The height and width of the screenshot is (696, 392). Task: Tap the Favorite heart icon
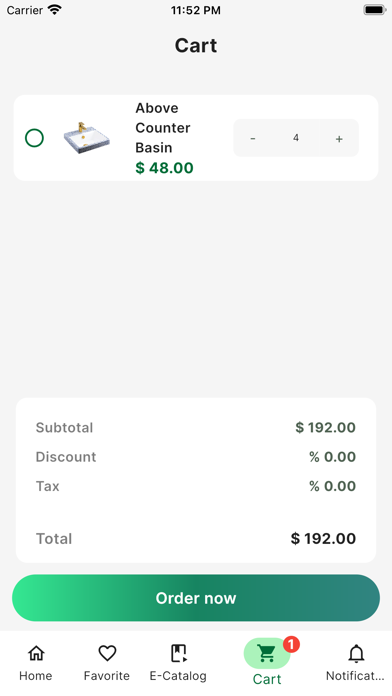pyautogui.click(x=107, y=653)
